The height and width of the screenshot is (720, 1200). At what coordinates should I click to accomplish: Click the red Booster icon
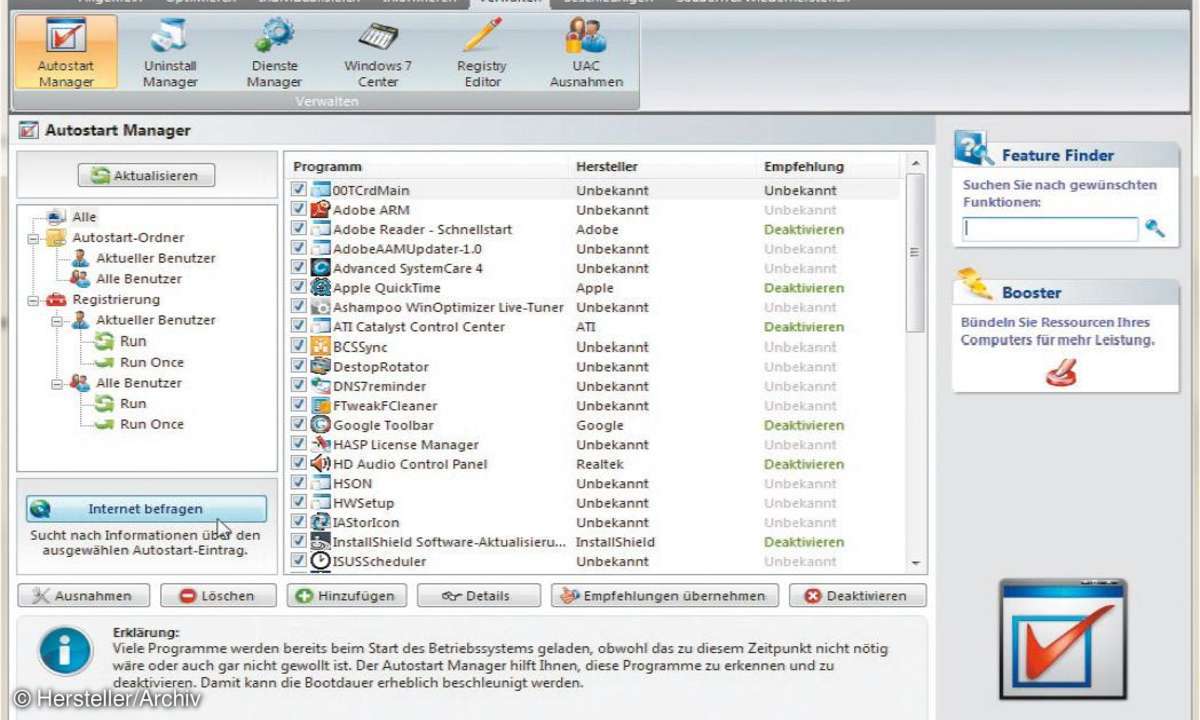(1060, 373)
